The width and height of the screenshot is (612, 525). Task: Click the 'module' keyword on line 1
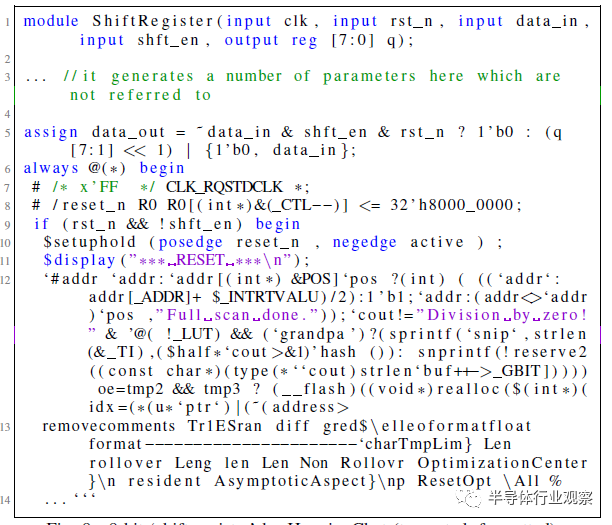(x=51, y=21)
